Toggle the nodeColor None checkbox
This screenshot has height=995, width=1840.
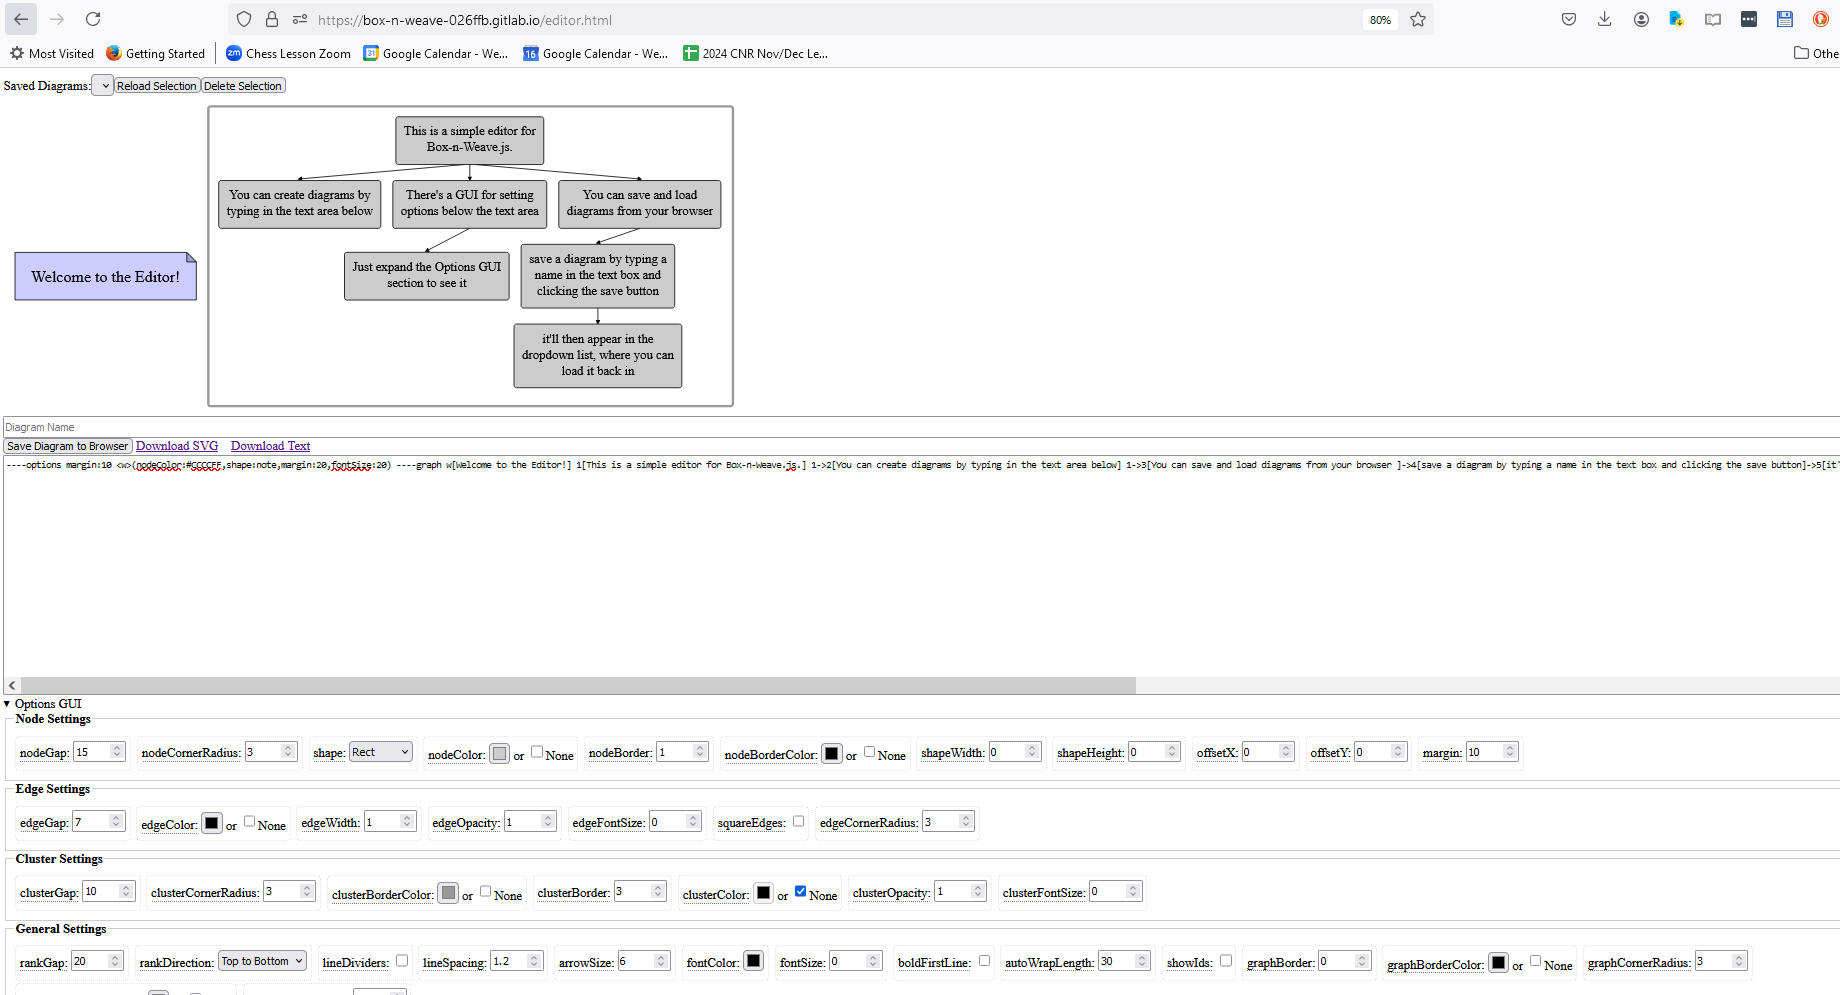537,752
